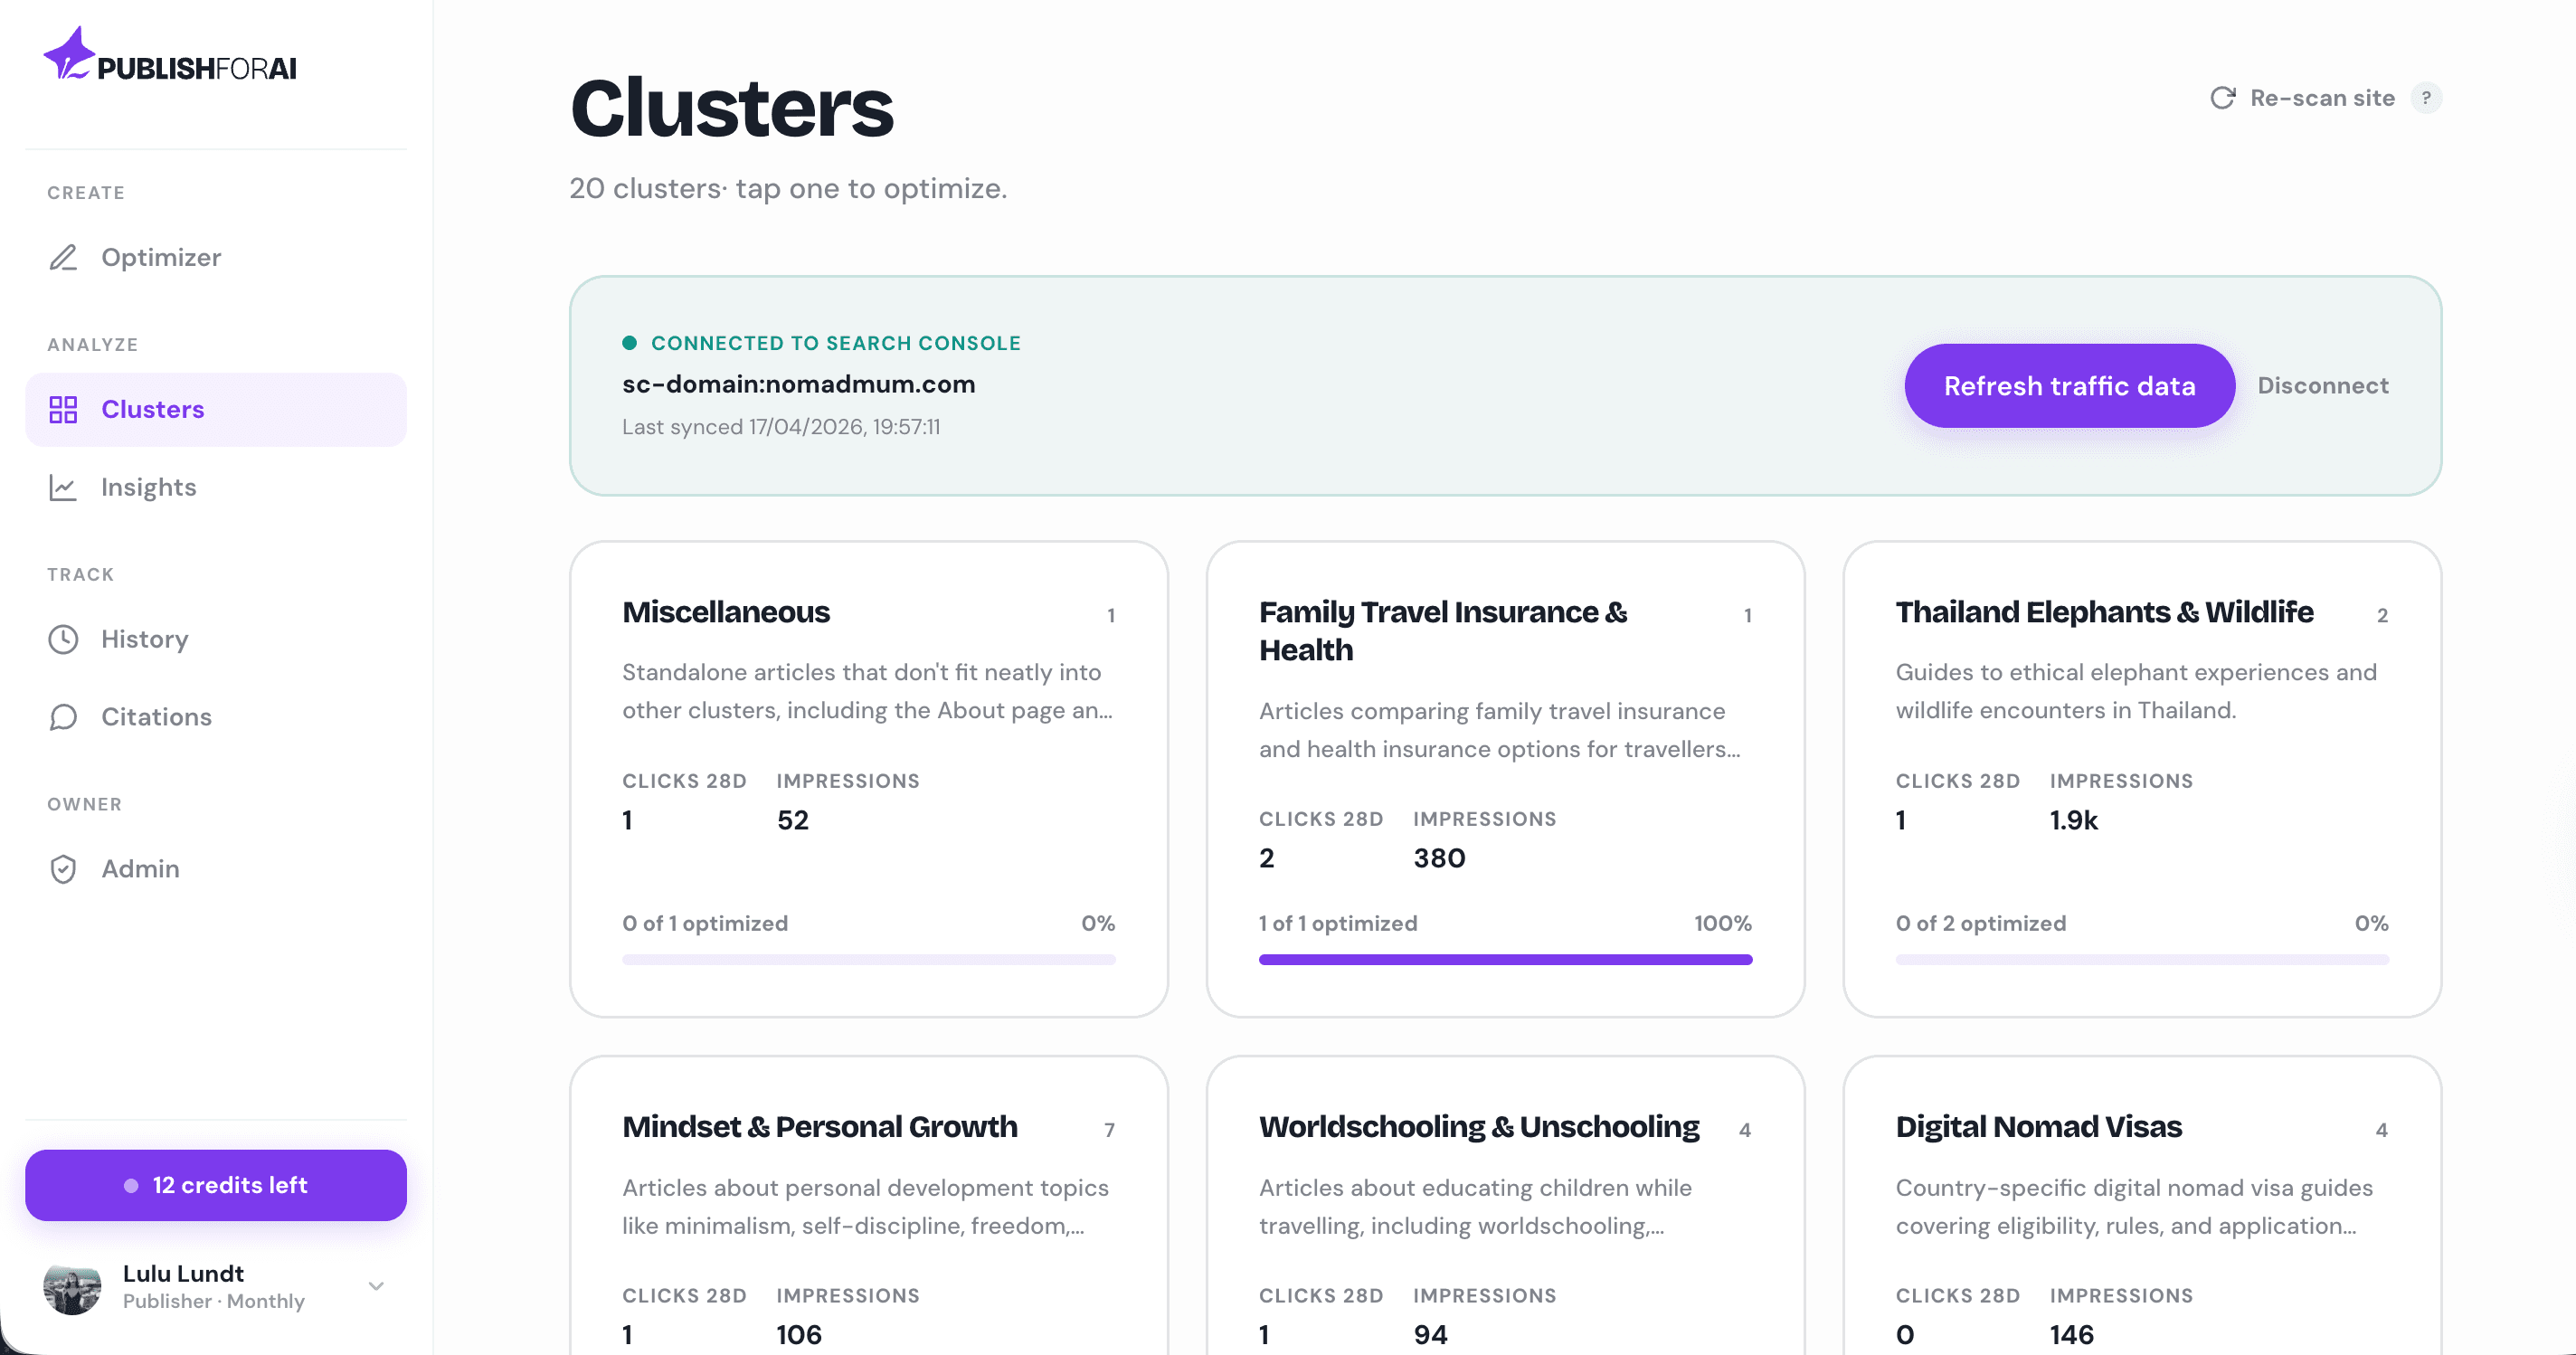Click the sc-domain:nomadmum.com text
Screen dimensions: 2576x1355
click(x=798, y=384)
